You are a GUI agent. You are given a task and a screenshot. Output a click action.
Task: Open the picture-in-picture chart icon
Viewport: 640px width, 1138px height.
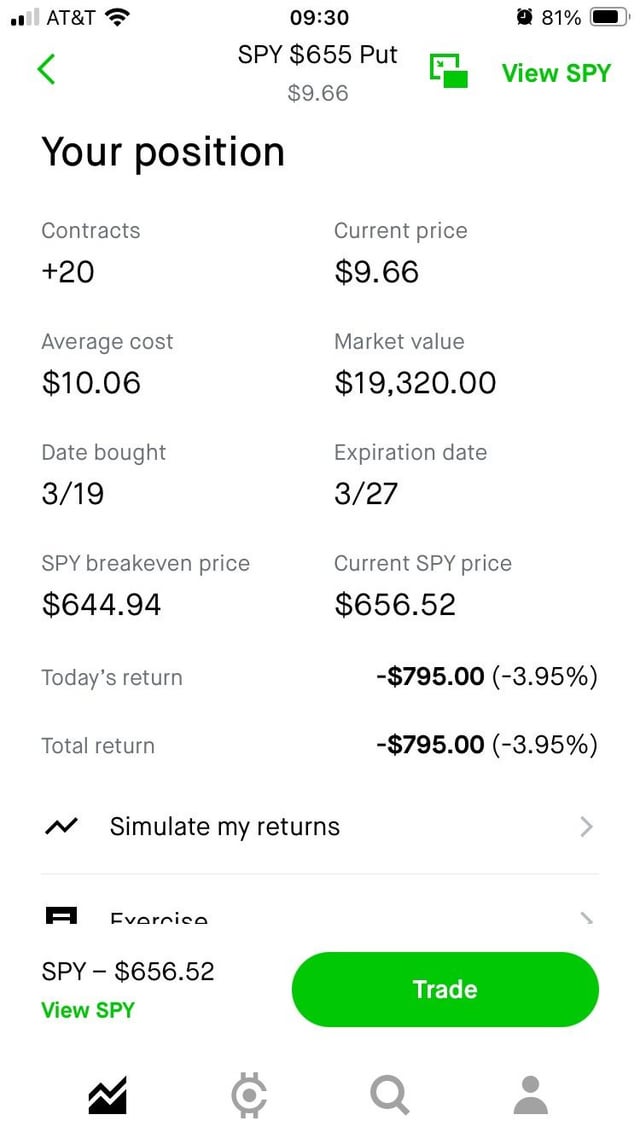449,70
